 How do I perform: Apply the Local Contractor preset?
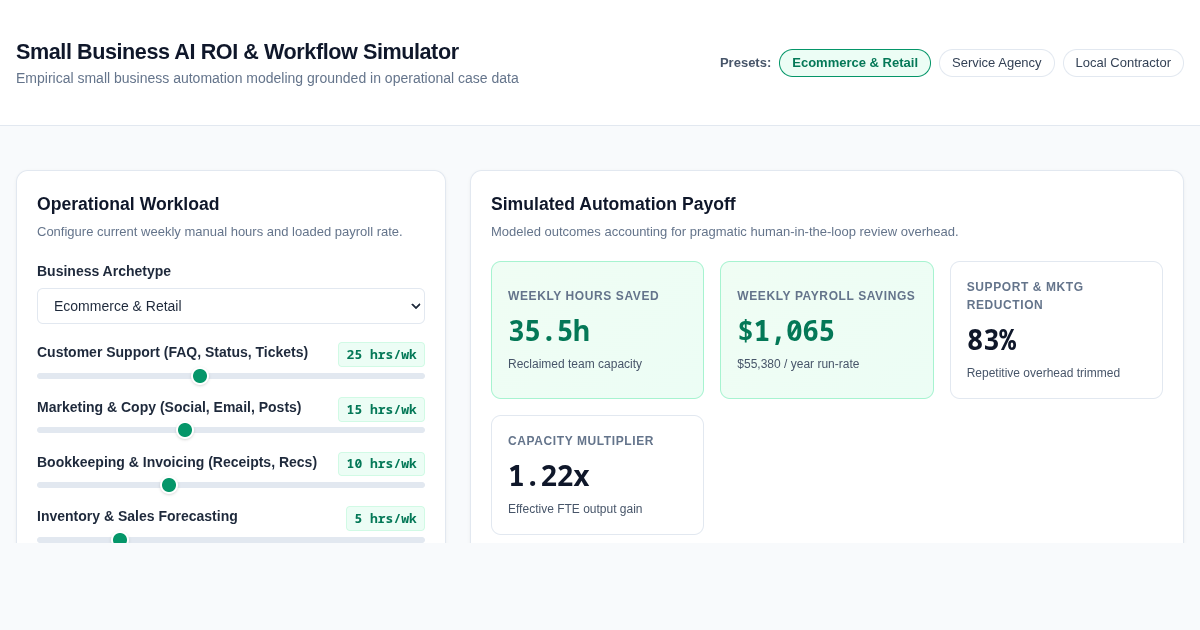pos(1123,63)
